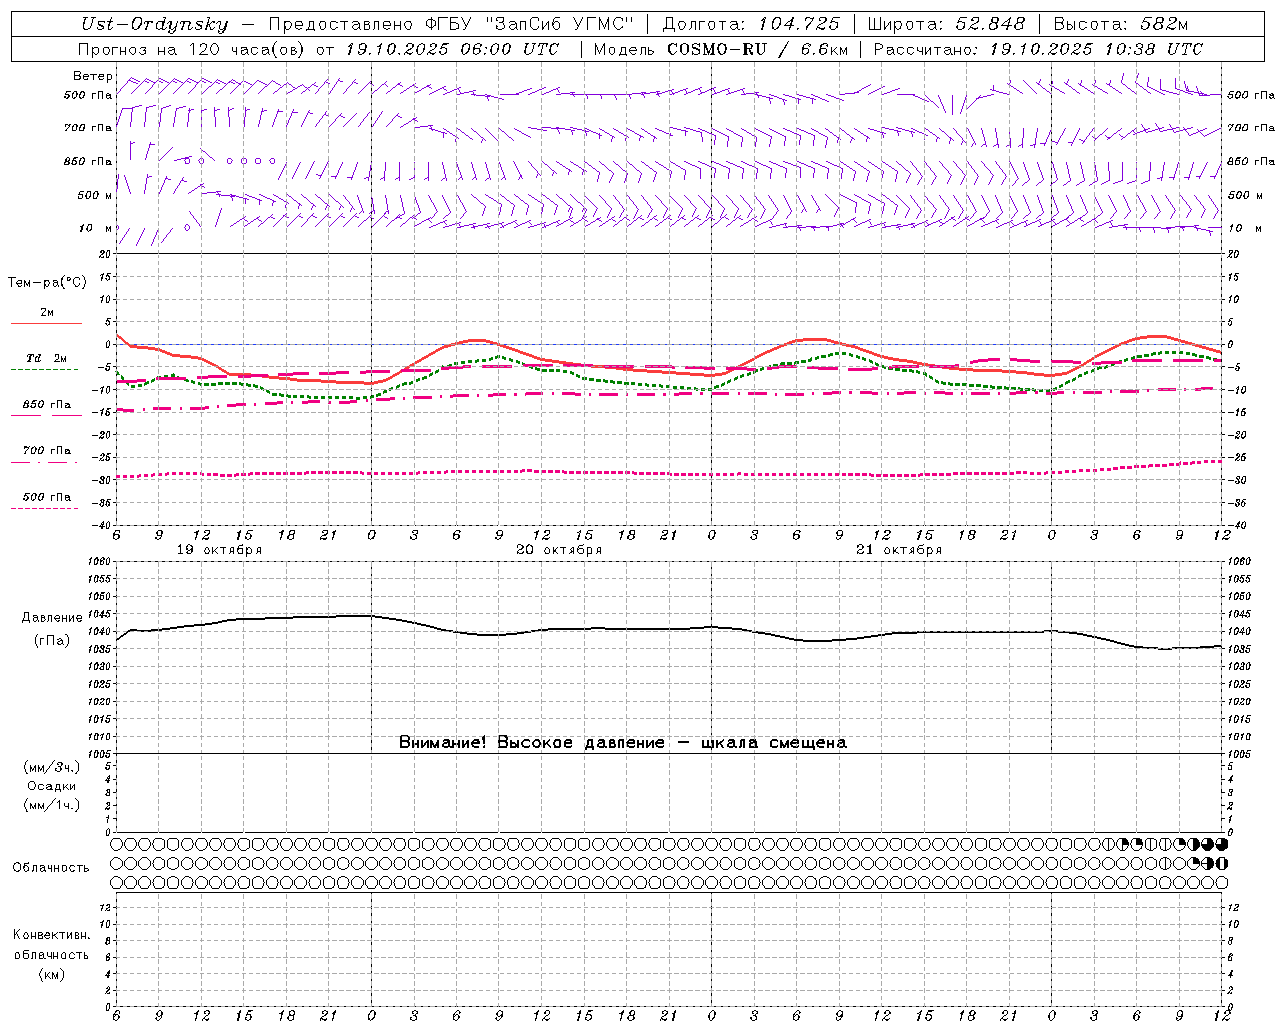This screenshot has height=1024, width=1280.
Task: Click the (гПа) unit under Давление
Action: (x=52, y=640)
